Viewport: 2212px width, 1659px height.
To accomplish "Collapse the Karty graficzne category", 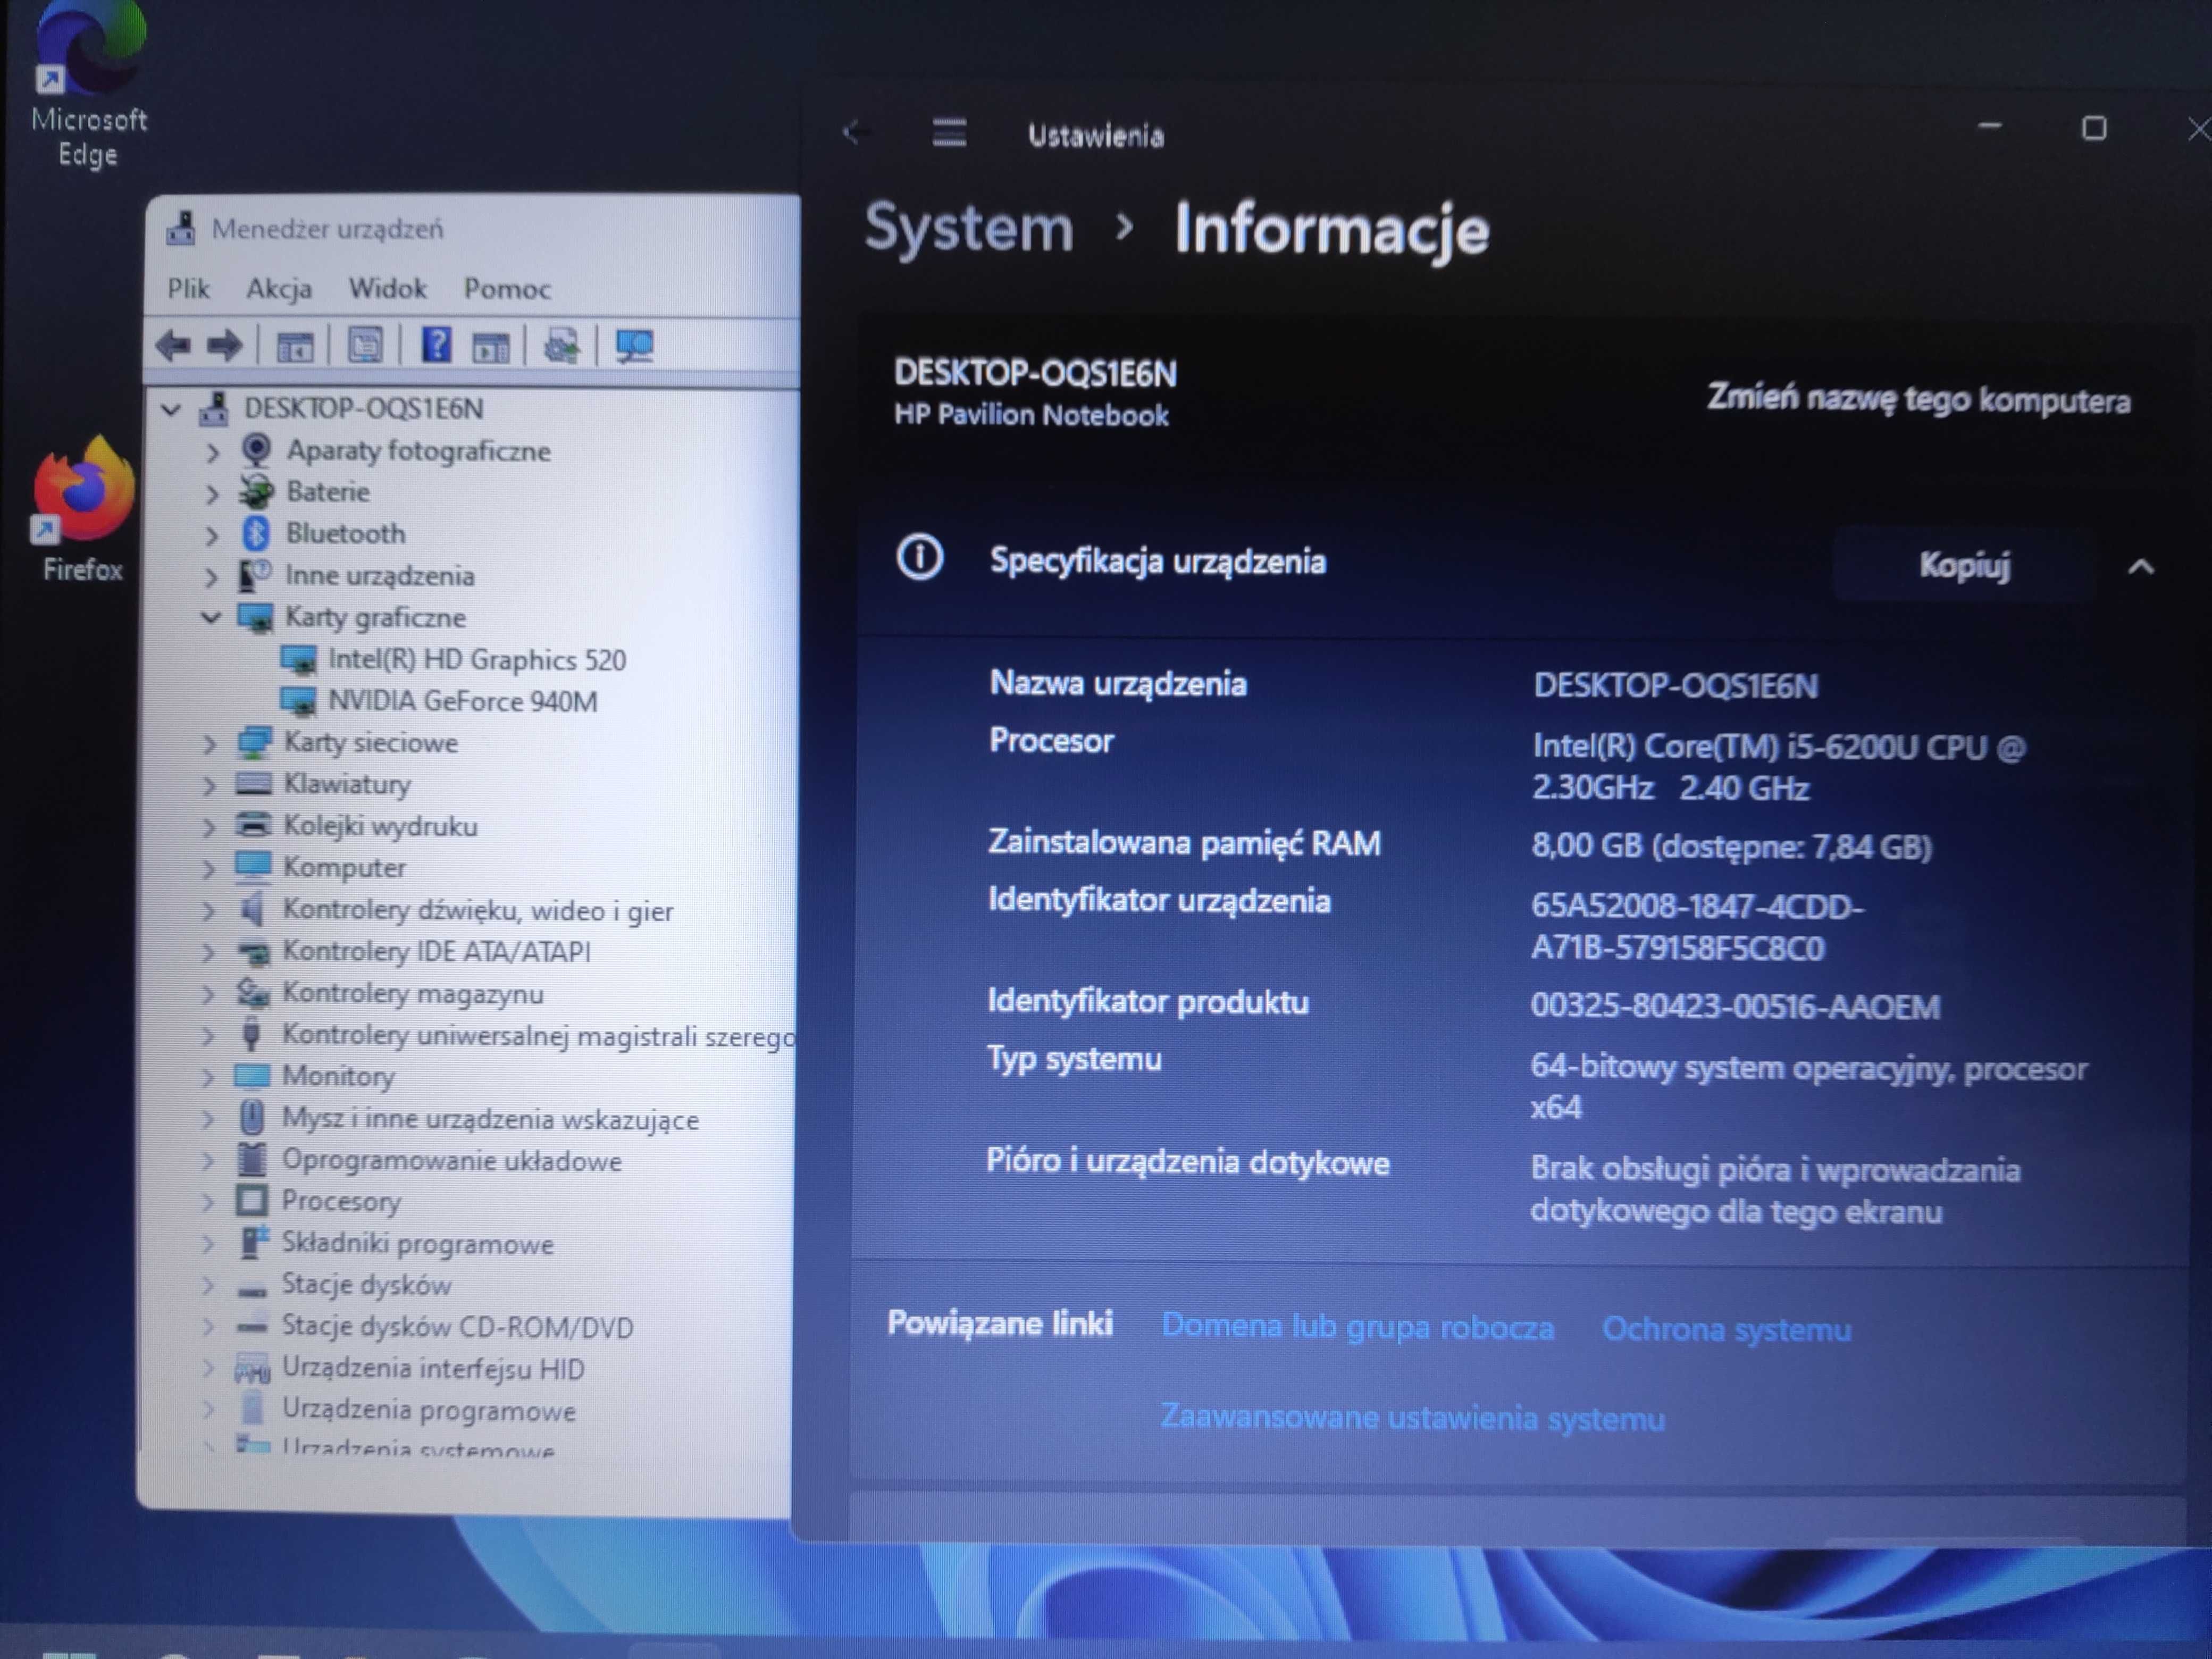I will (x=210, y=617).
